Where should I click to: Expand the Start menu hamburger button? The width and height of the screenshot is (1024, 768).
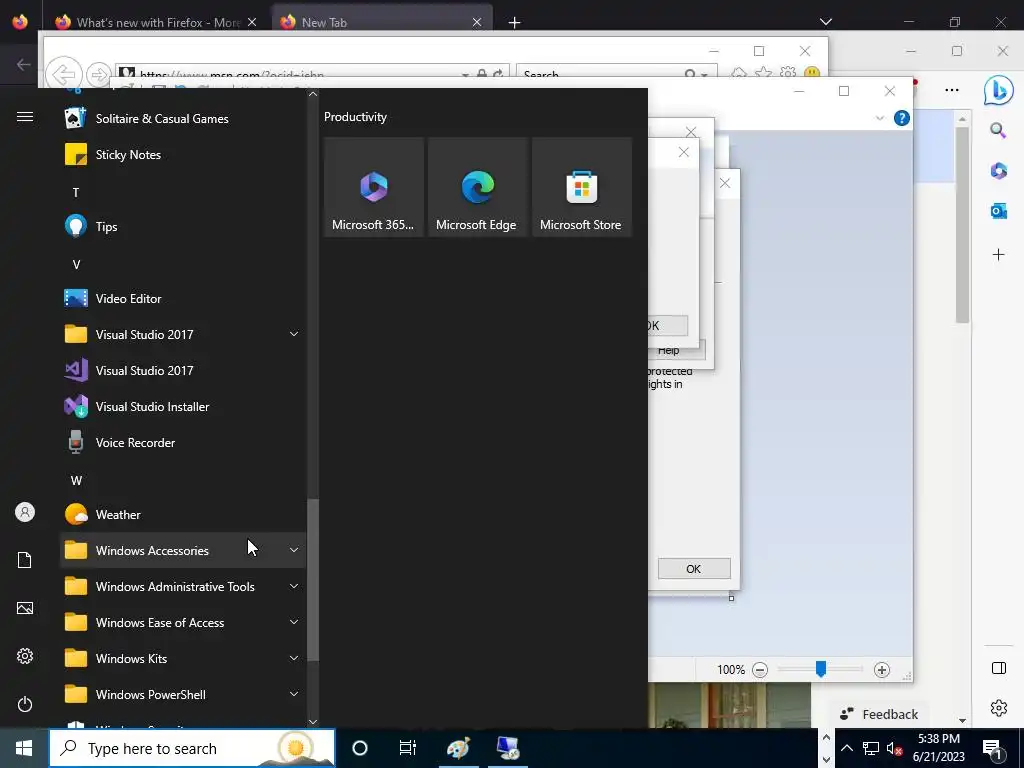25,117
